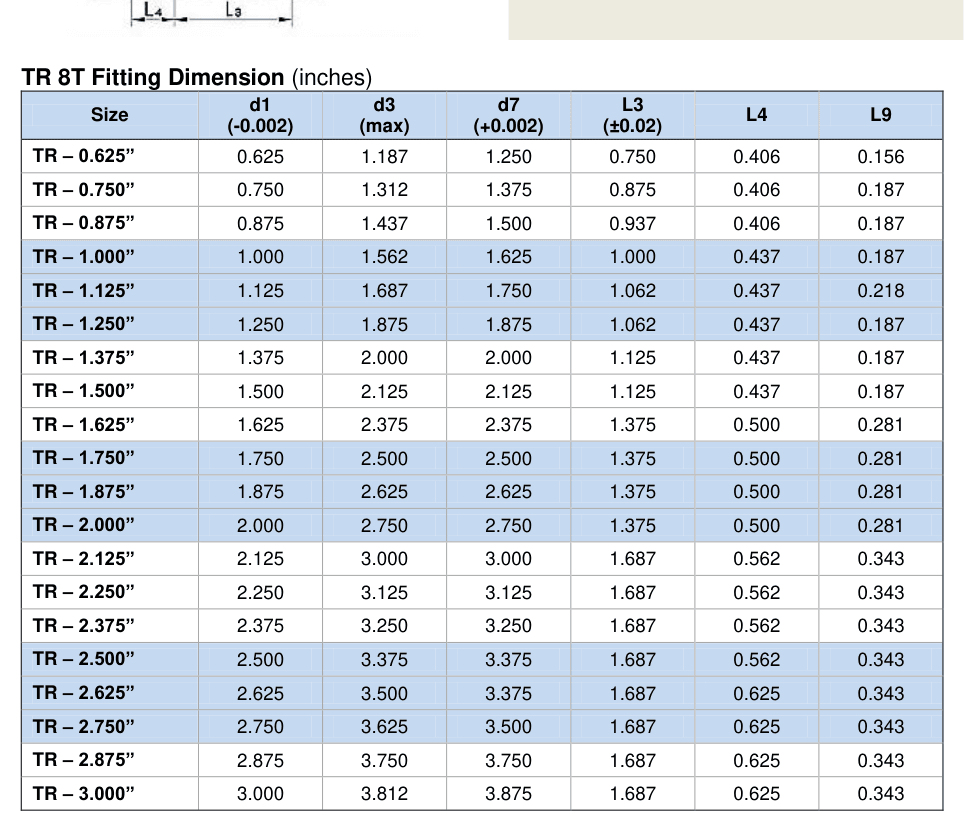The image size is (964, 832).
Task: Select the TR – 2.500" row label
Action: (84, 659)
